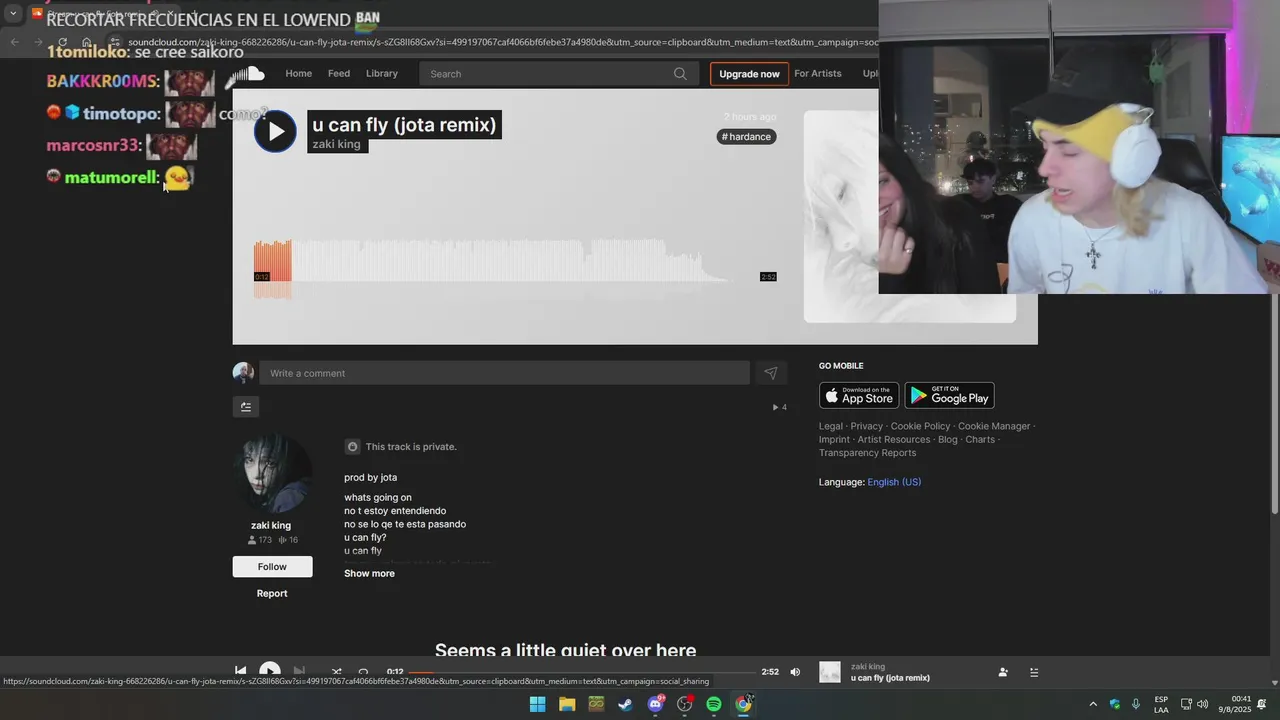The image size is (1280, 720).
Task: Toggle repeat in the bottom player
Action: [x=363, y=672]
